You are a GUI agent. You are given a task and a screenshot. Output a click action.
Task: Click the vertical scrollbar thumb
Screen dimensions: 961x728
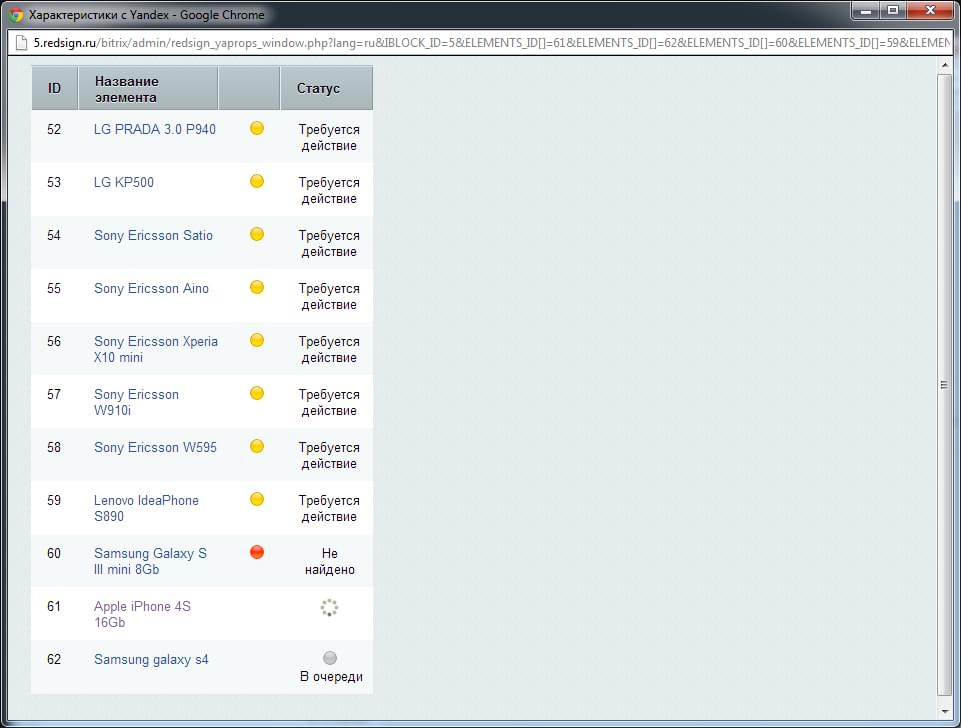(x=944, y=385)
